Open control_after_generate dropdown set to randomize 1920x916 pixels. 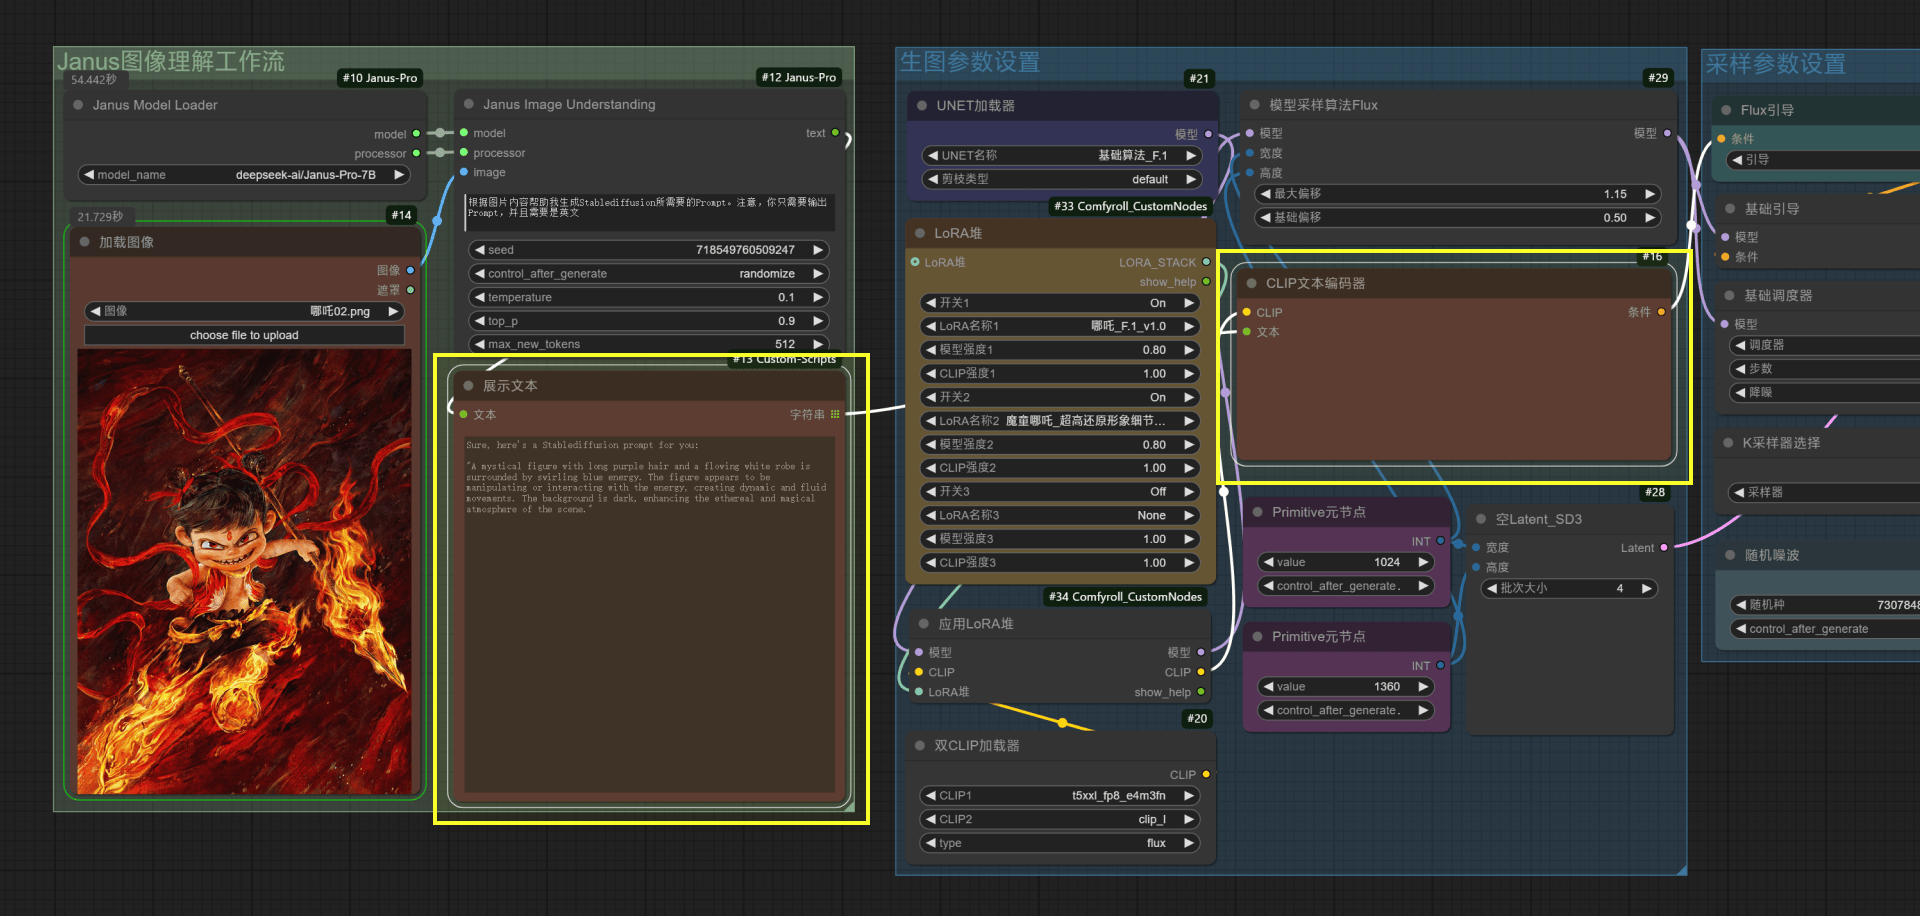tap(649, 274)
